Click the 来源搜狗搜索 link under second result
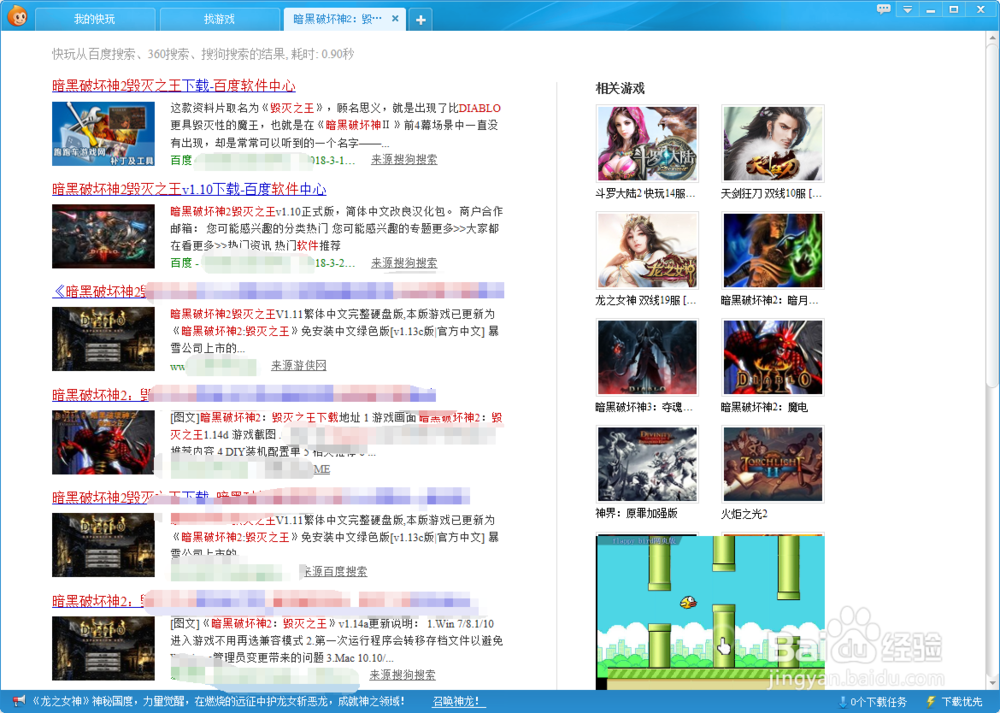The height and width of the screenshot is (713, 1000). (x=404, y=263)
